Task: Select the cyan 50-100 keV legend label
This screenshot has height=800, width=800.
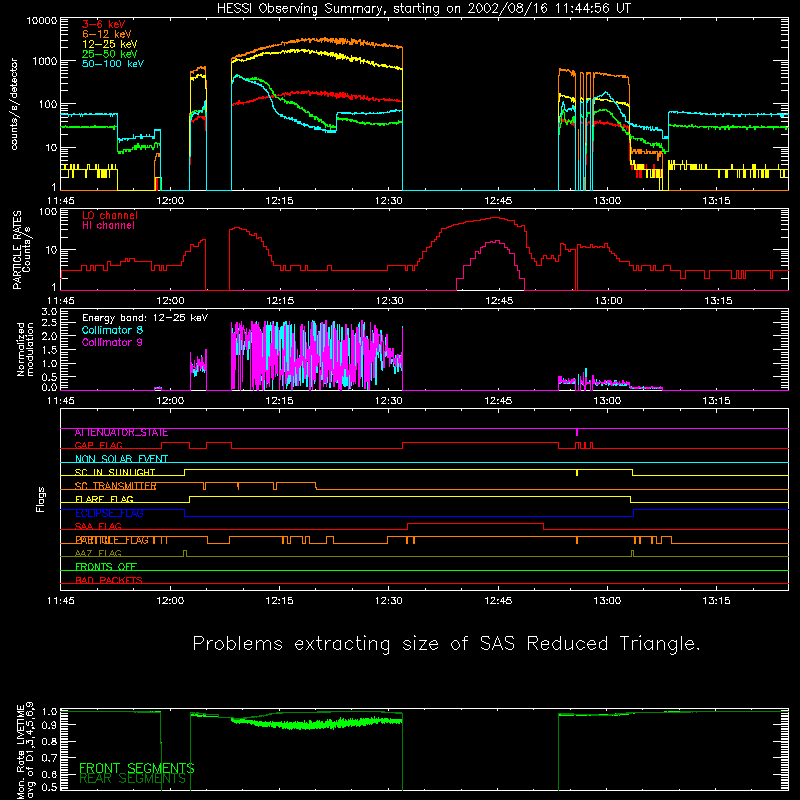Action: [x=113, y=64]
